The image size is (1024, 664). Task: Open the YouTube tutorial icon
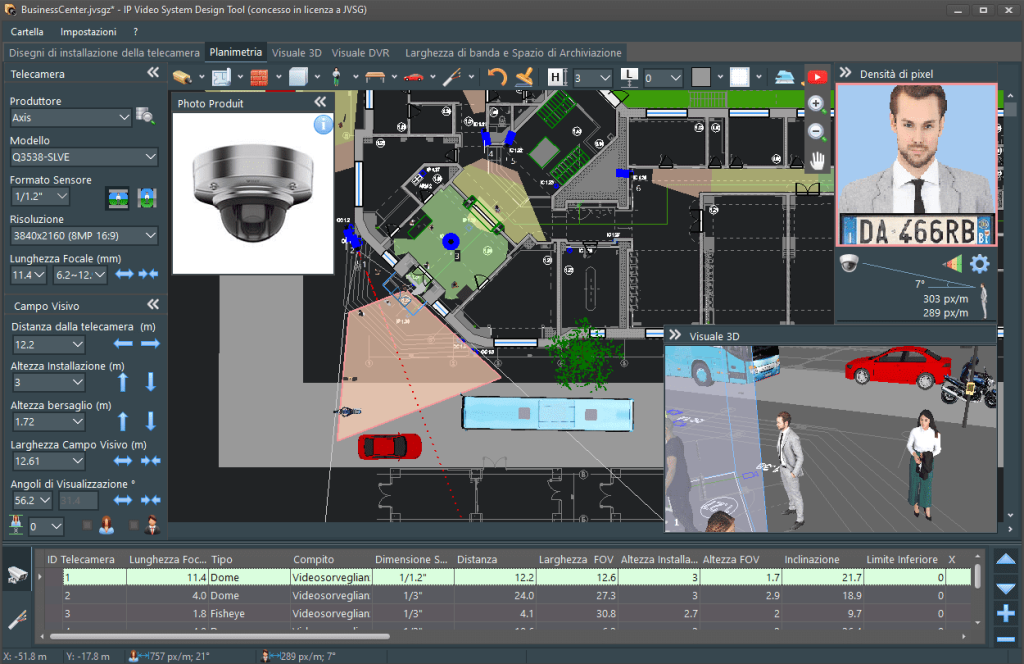pos(817,77)
